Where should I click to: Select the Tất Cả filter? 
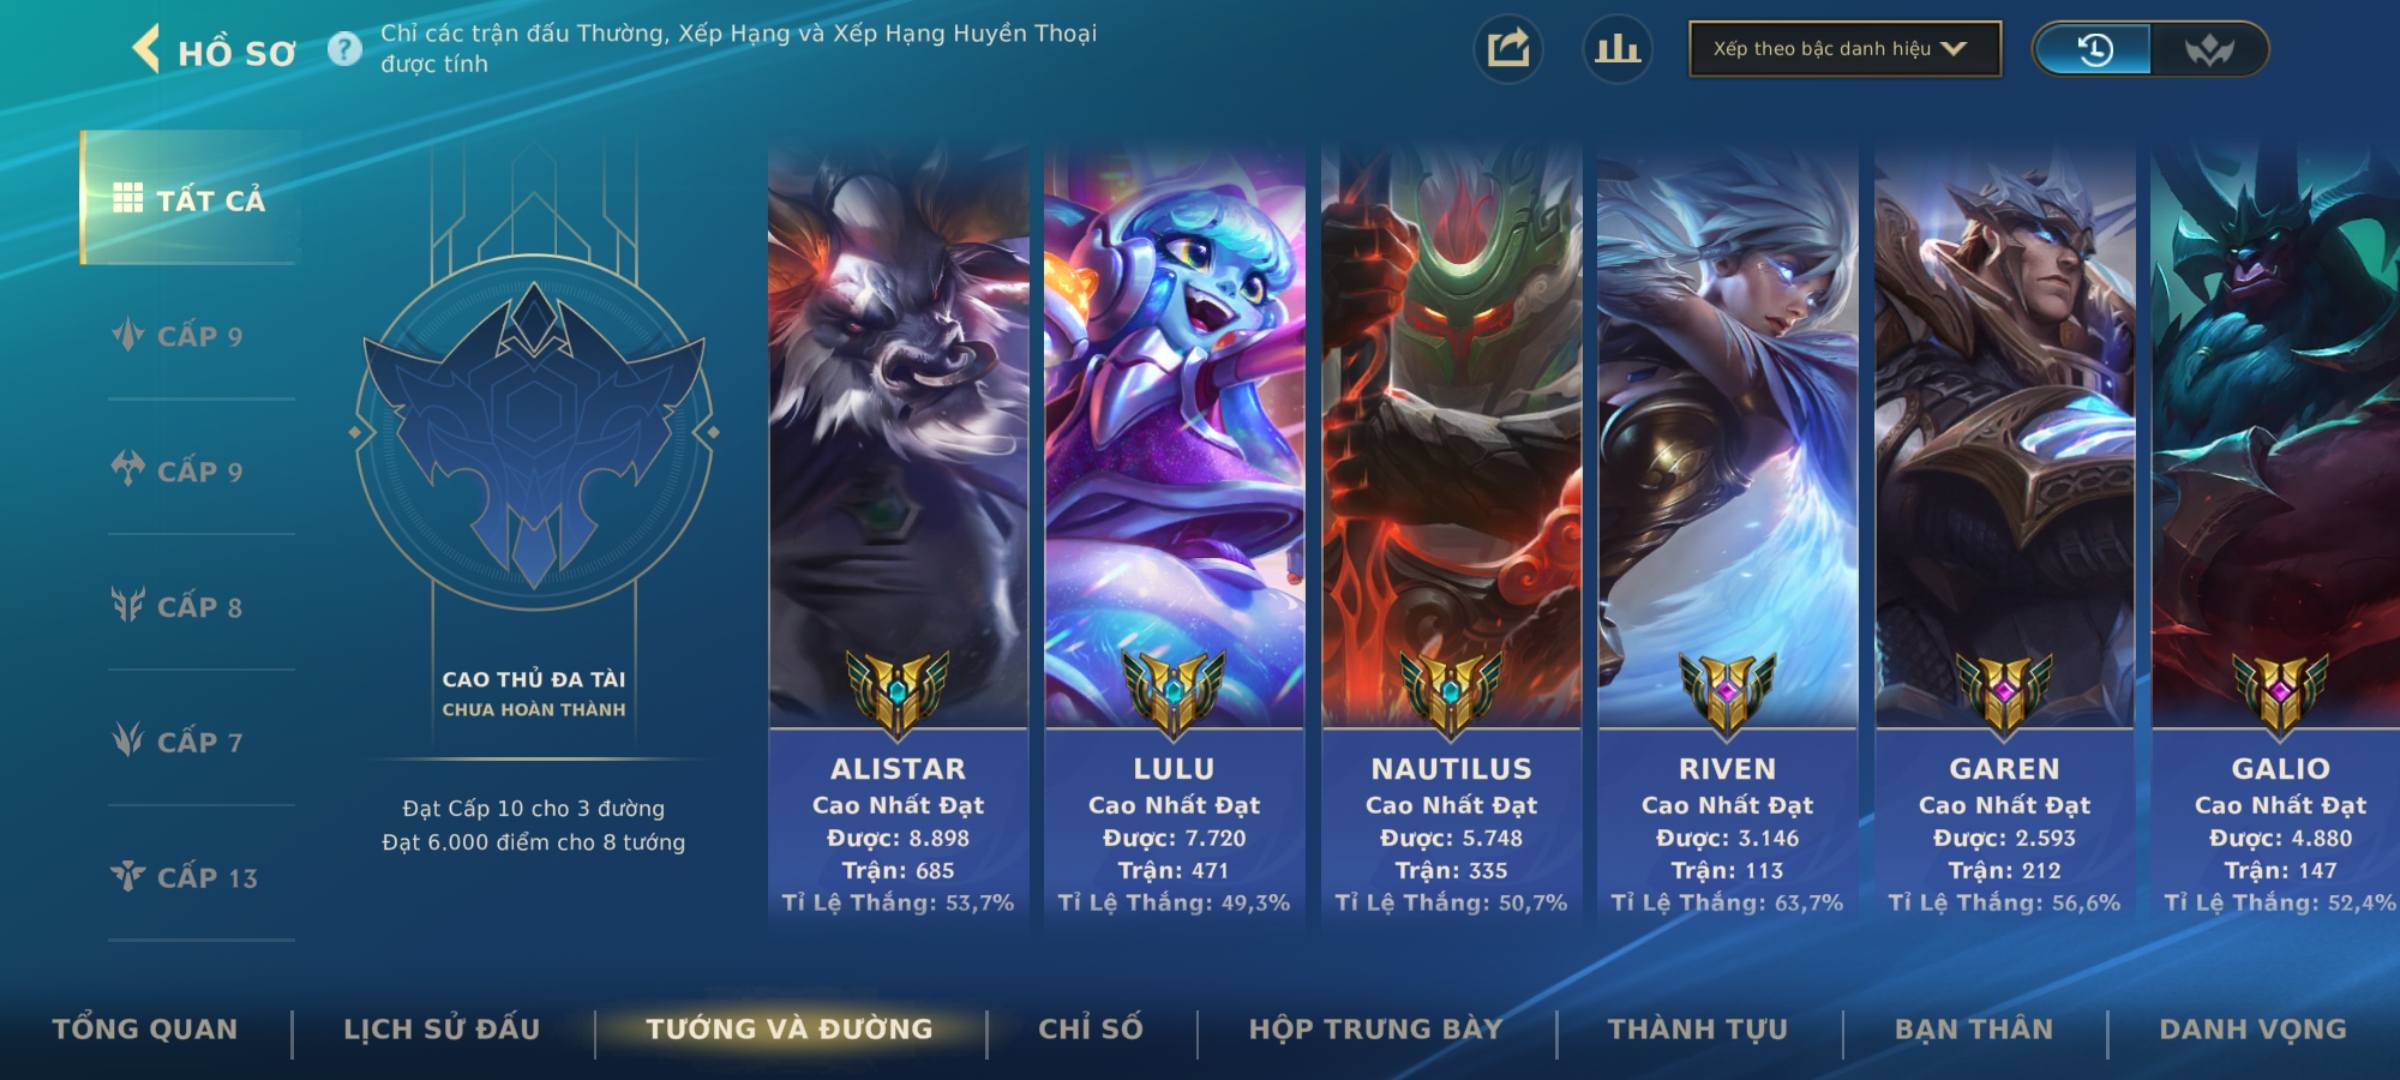click(189, 199)
